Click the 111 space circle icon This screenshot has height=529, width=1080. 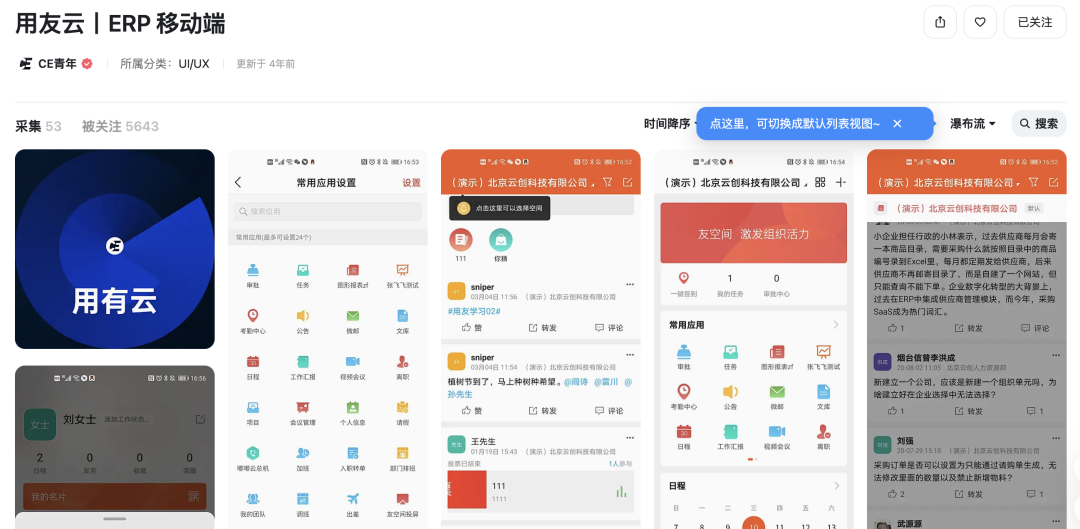pos(461,240)
